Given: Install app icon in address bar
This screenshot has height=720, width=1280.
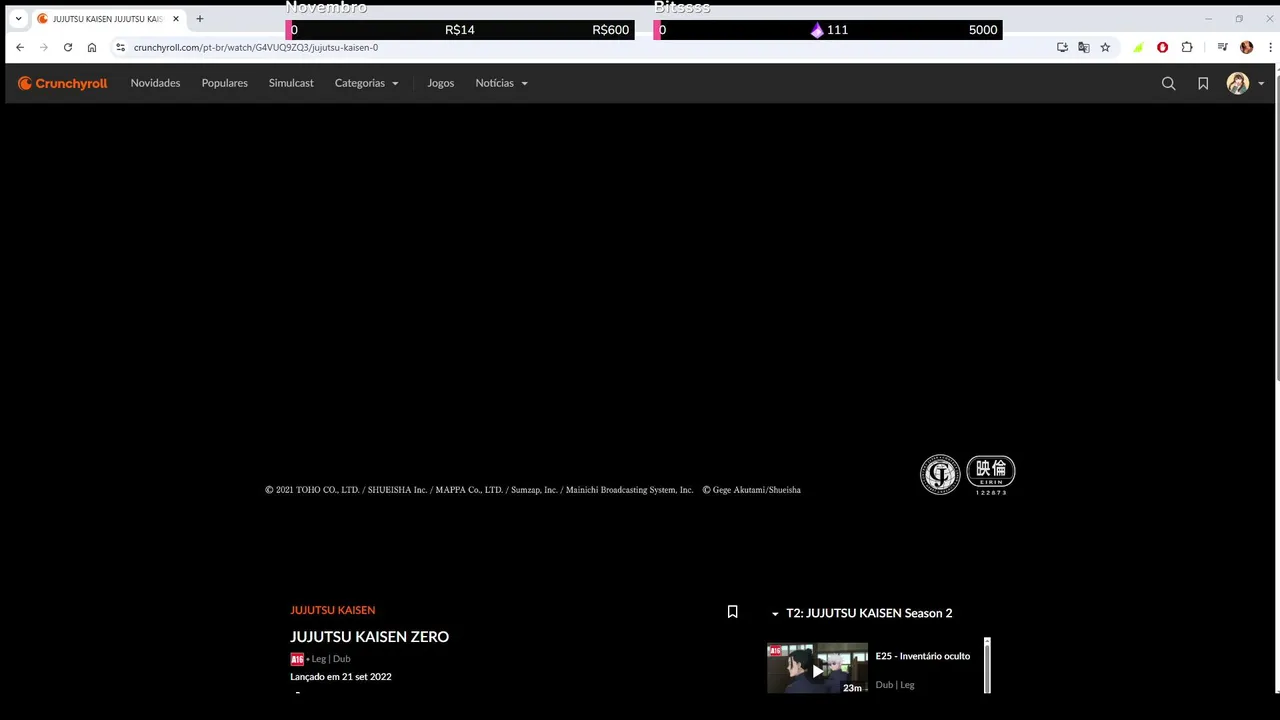Looking at the screenshot, I should 1062,47.
